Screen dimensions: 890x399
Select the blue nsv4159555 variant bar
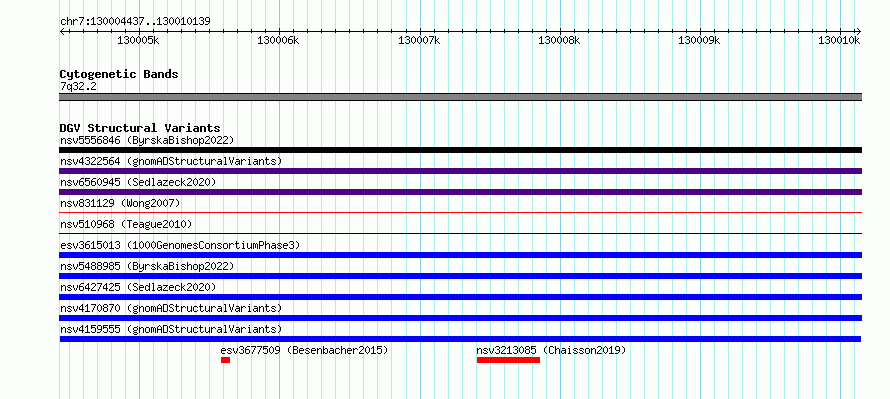[x=460, y=339]
